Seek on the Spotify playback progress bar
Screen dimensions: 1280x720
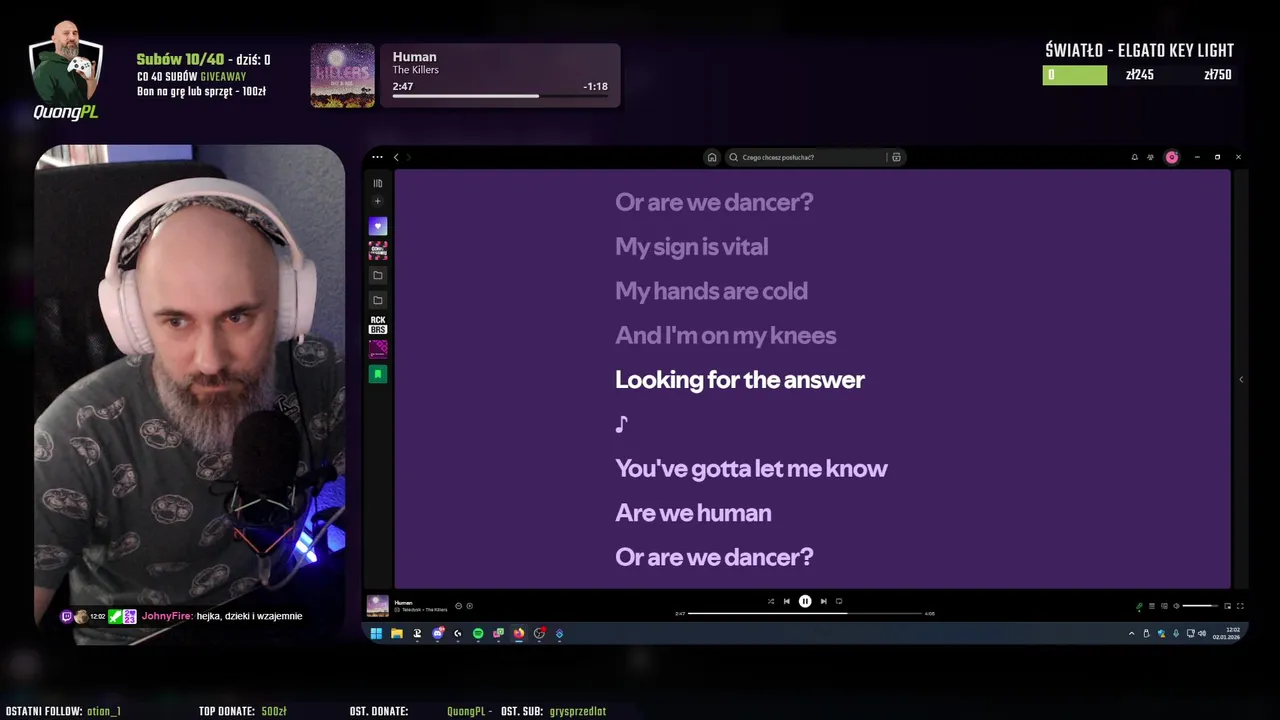coord(805,613)
